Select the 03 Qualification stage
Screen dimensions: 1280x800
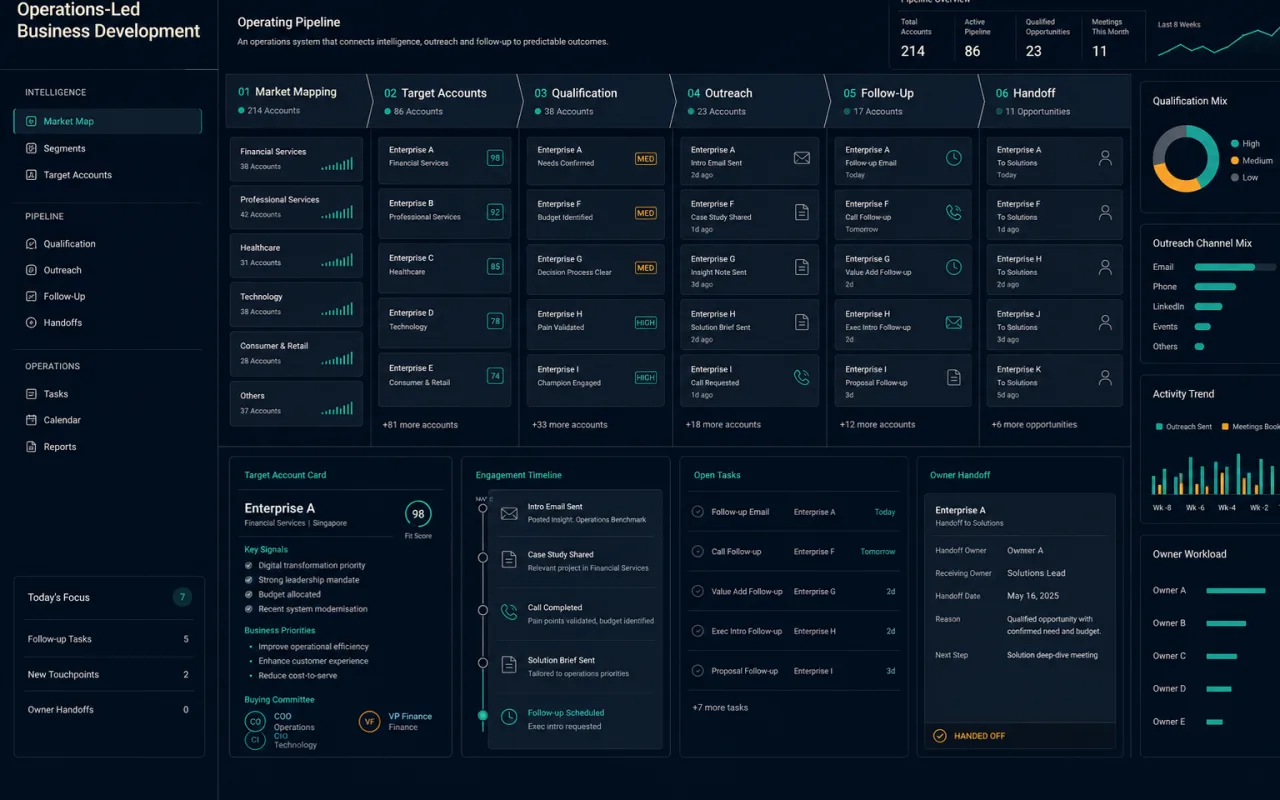[x=597, y=100]
